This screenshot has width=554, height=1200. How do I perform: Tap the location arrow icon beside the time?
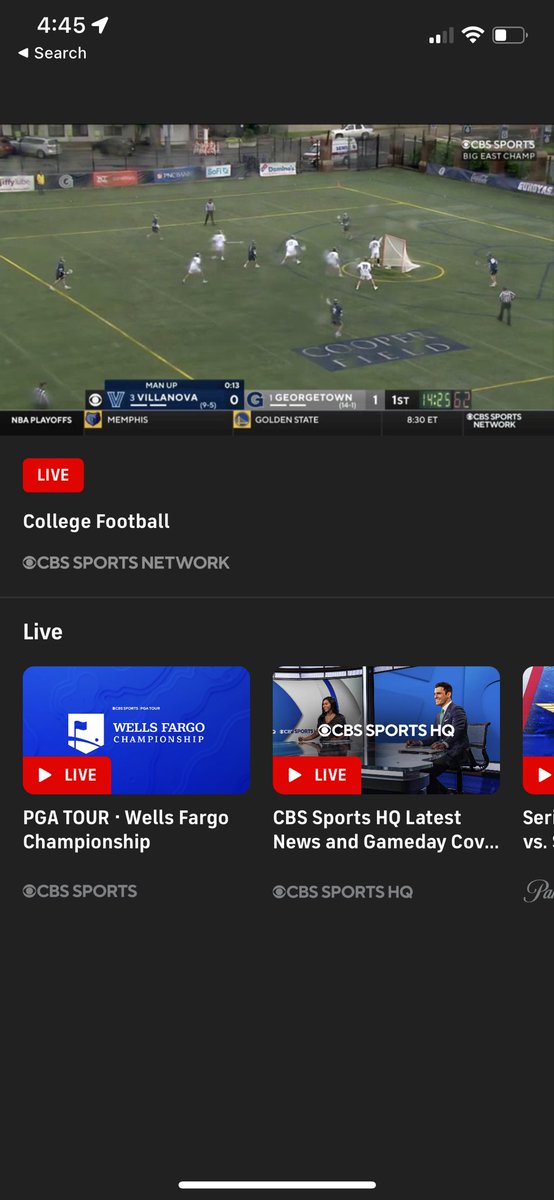pyautogui.click(x=99, y=24)
